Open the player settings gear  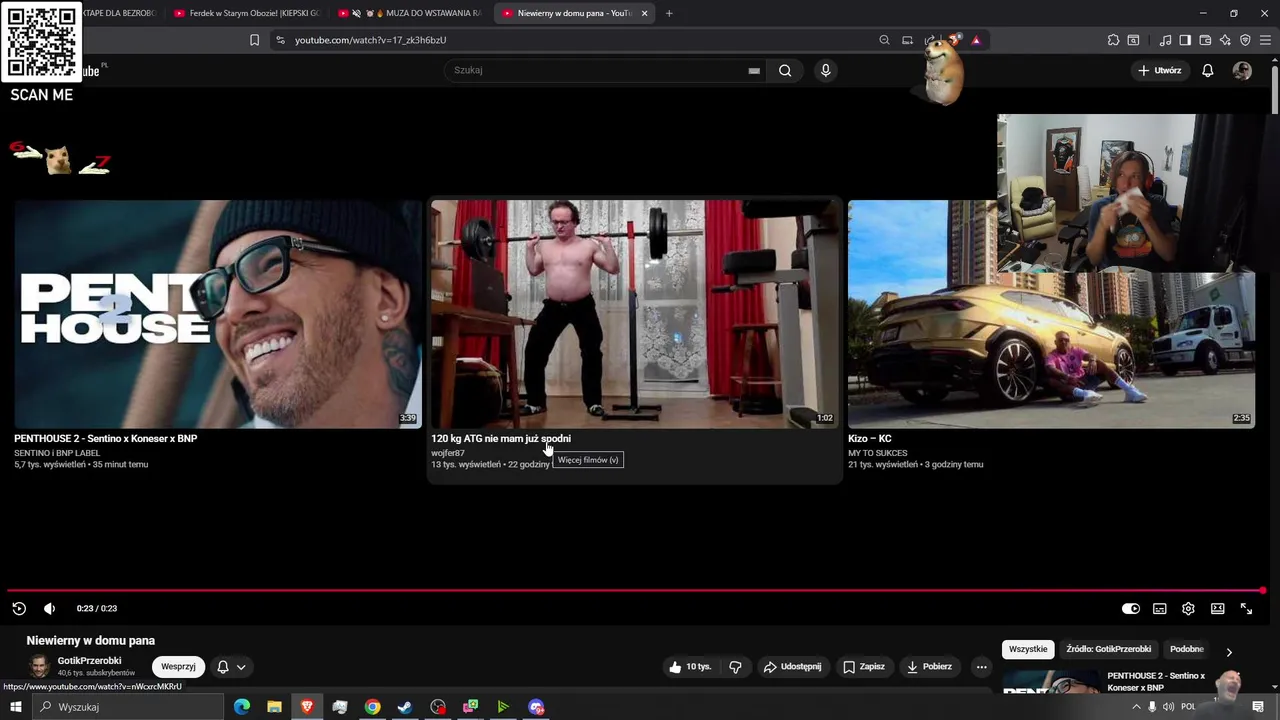[1188, 608]
